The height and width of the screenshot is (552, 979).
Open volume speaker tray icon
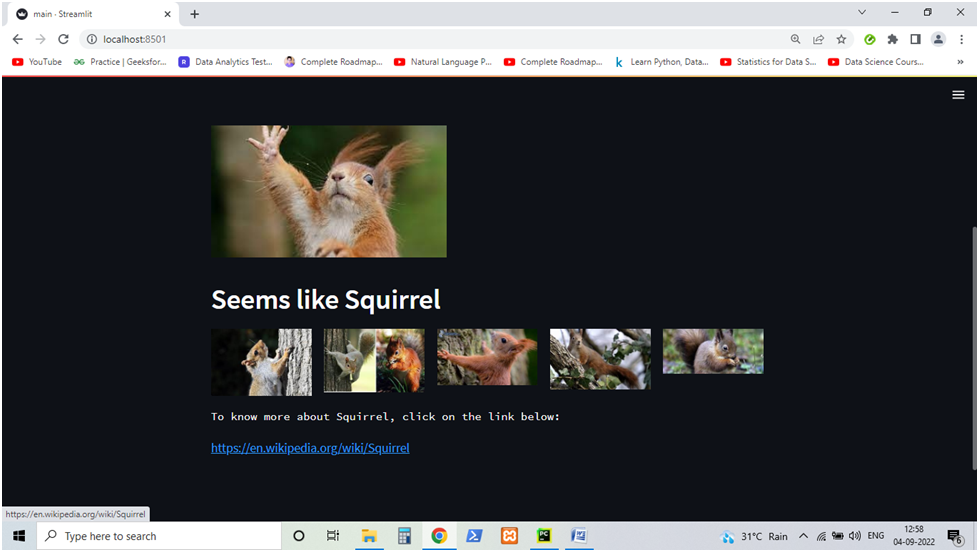coord(855,536)
